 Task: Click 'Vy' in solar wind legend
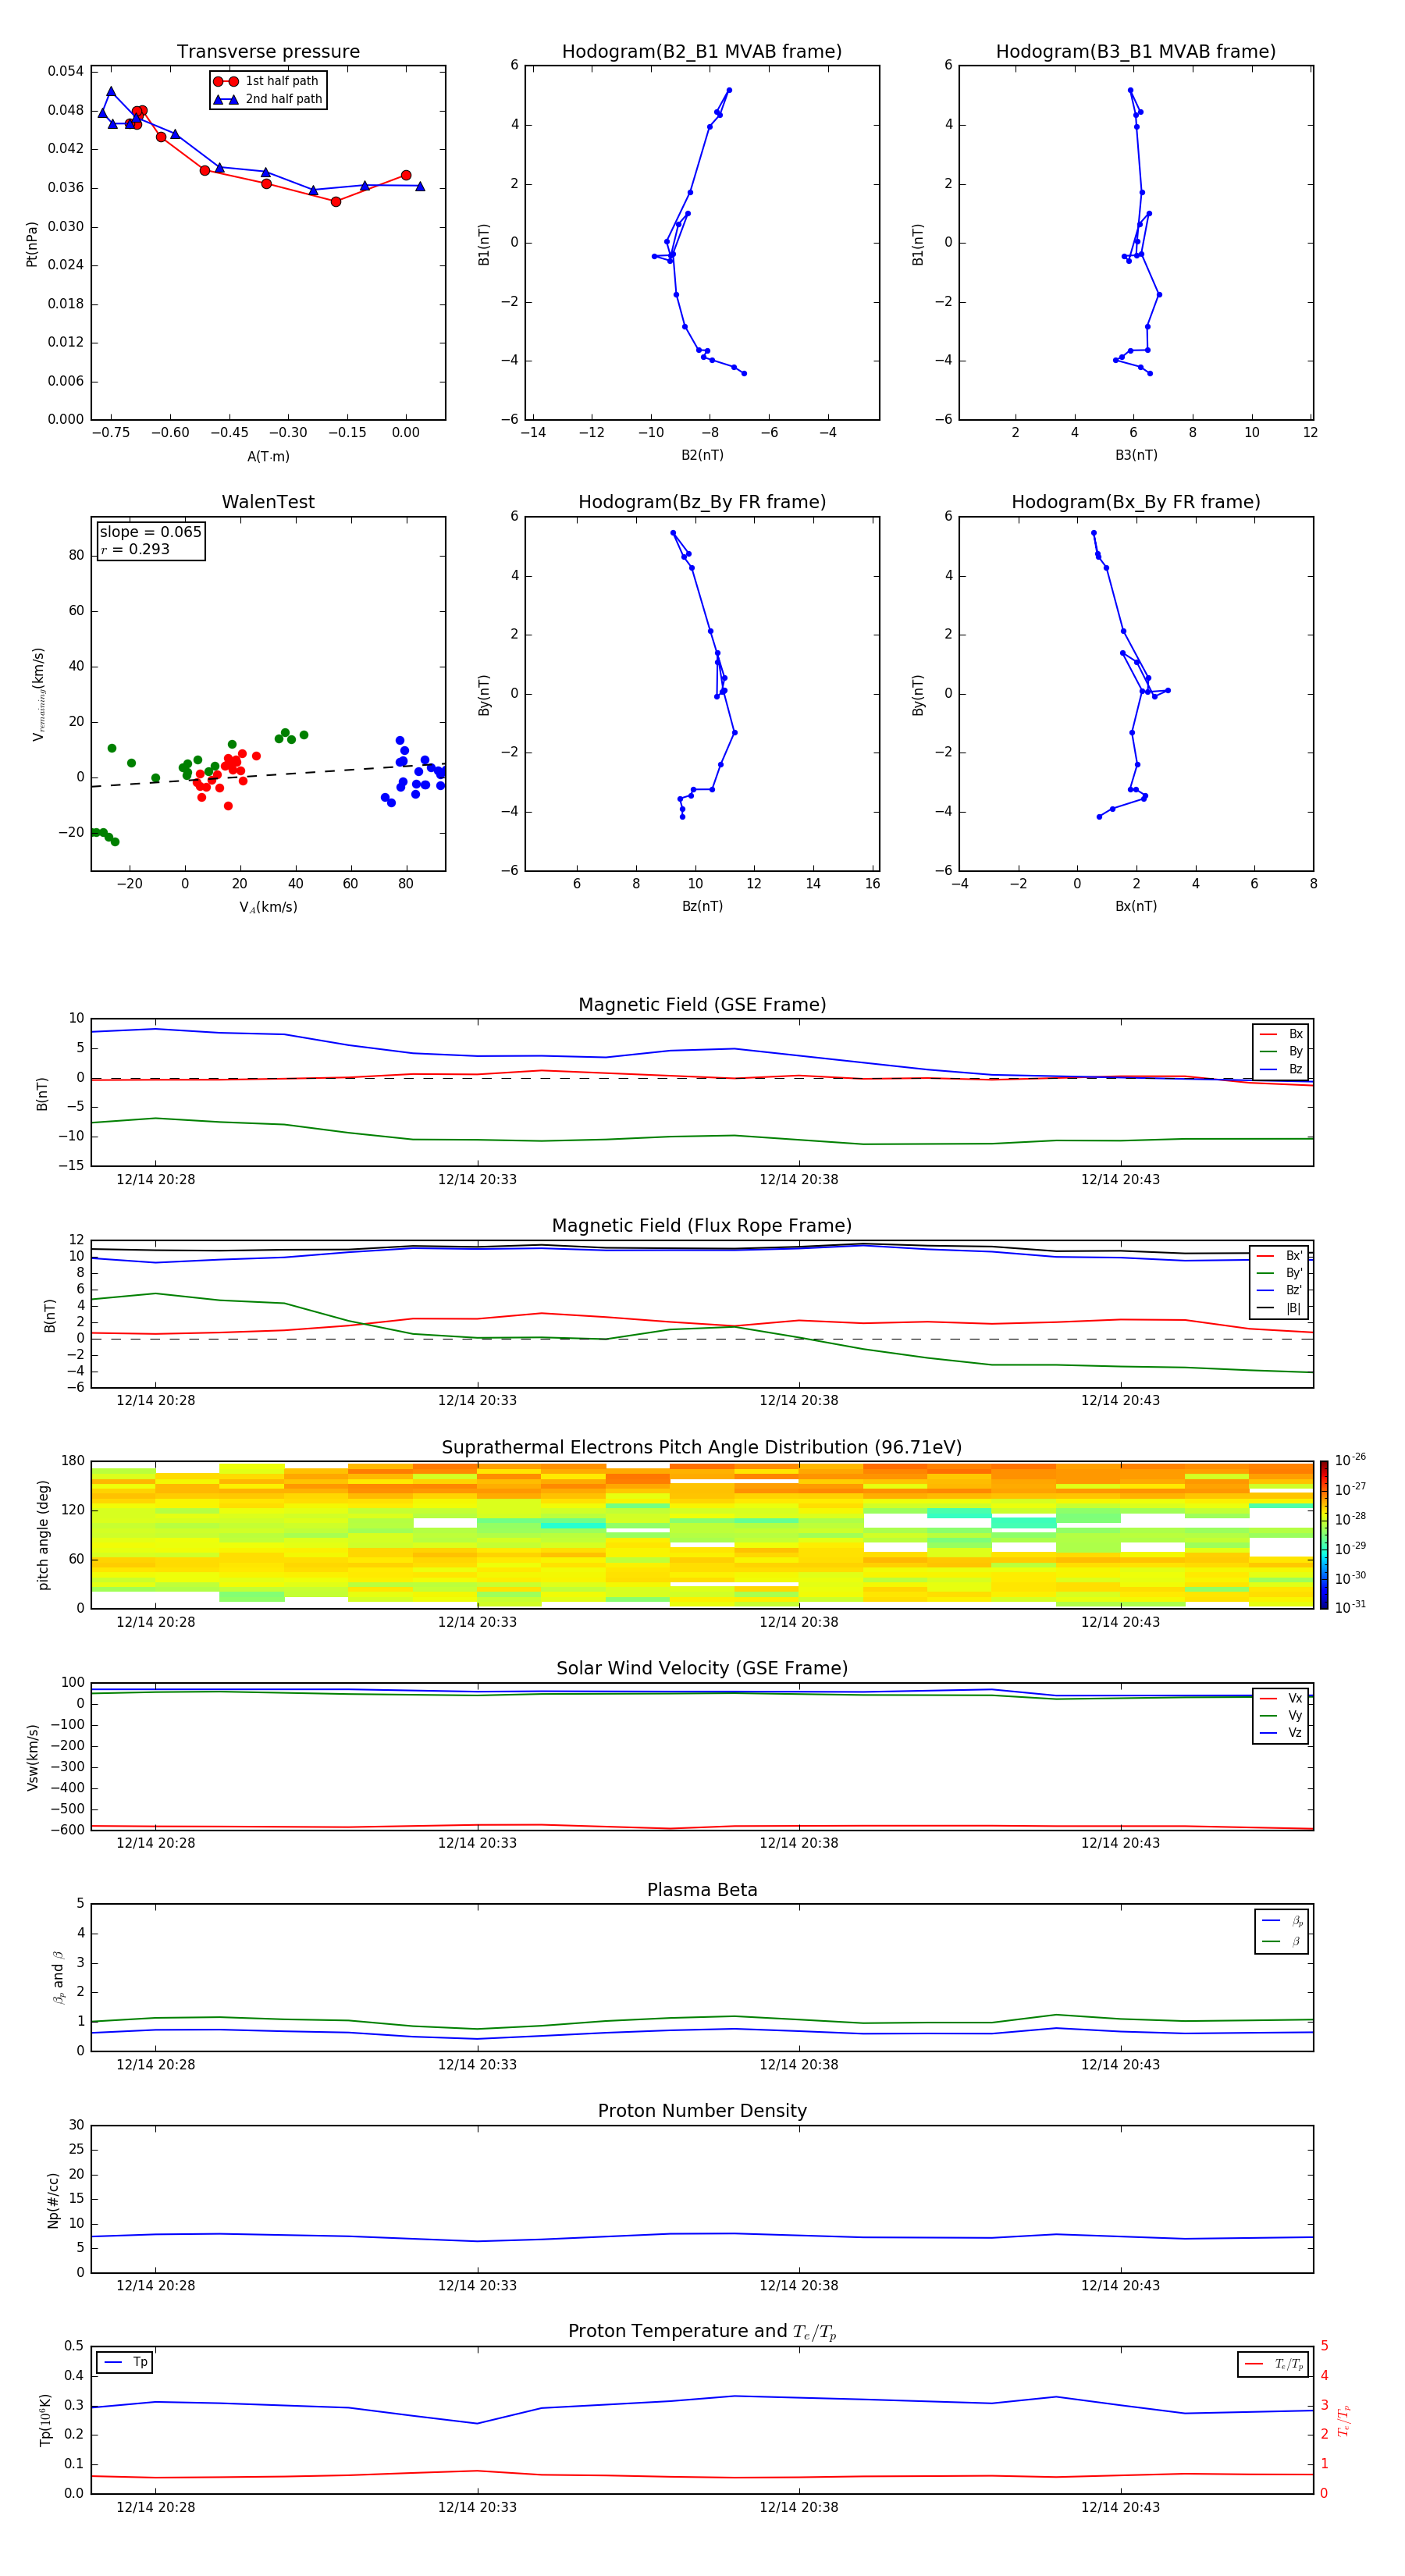click(x=1282, y=1715)
